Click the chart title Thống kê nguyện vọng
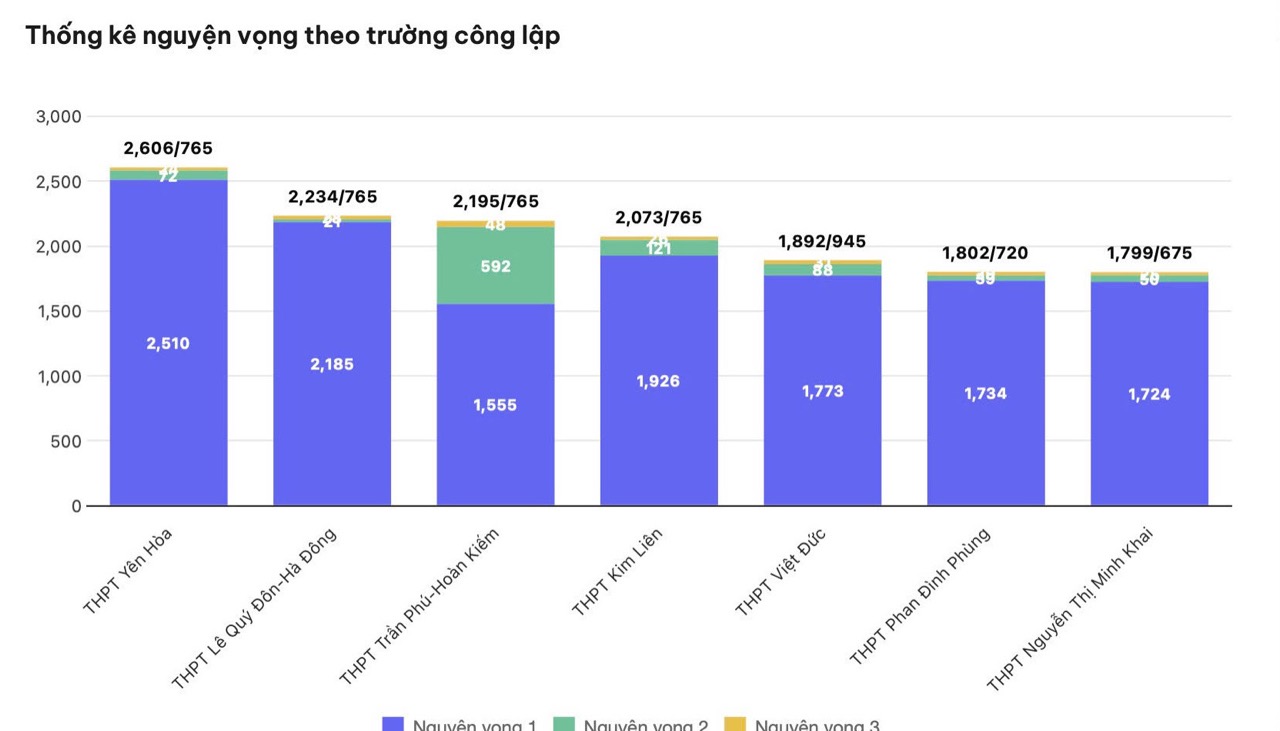Screen dimensions: 1280x731 click(292, 36)
